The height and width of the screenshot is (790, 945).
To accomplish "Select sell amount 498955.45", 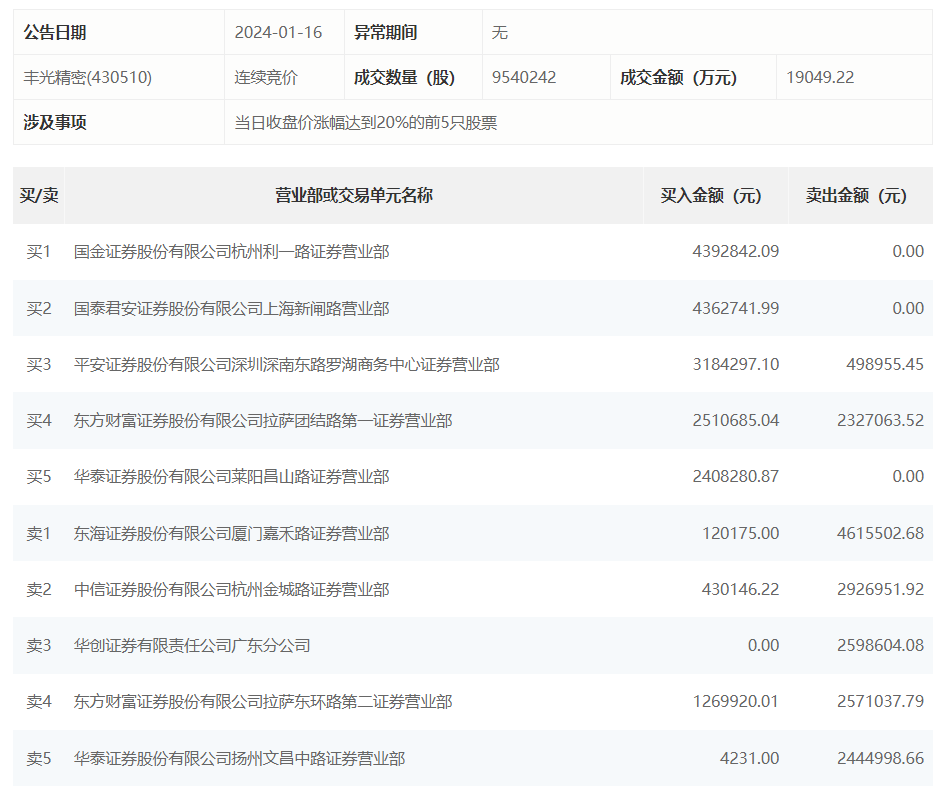I will 885,365.
